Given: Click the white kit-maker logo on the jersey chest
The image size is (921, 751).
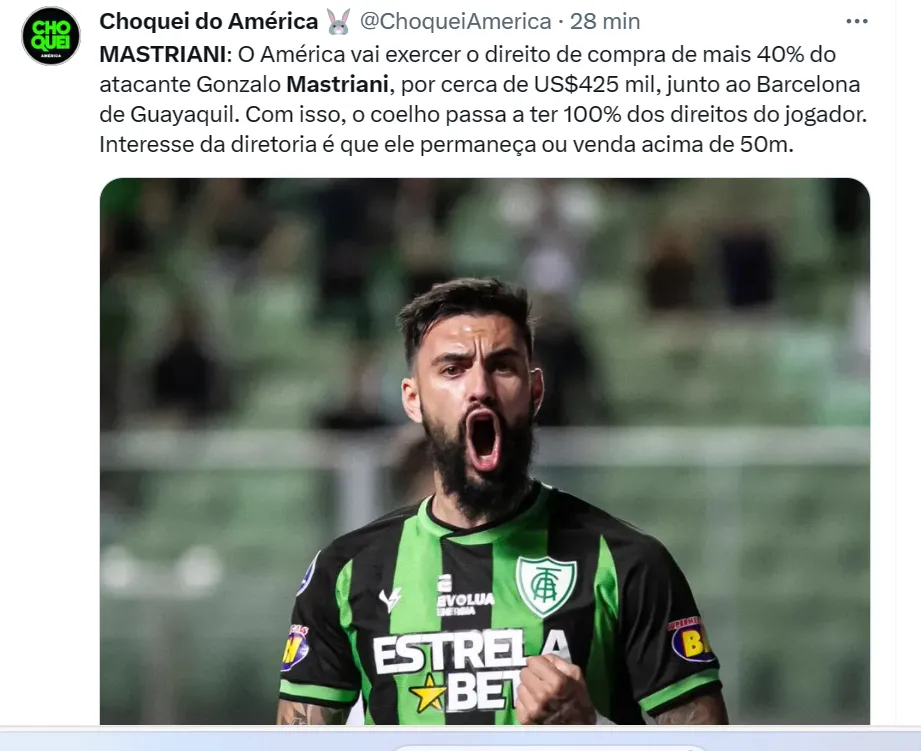Looking at the screenshot, I should coord(390,599).
